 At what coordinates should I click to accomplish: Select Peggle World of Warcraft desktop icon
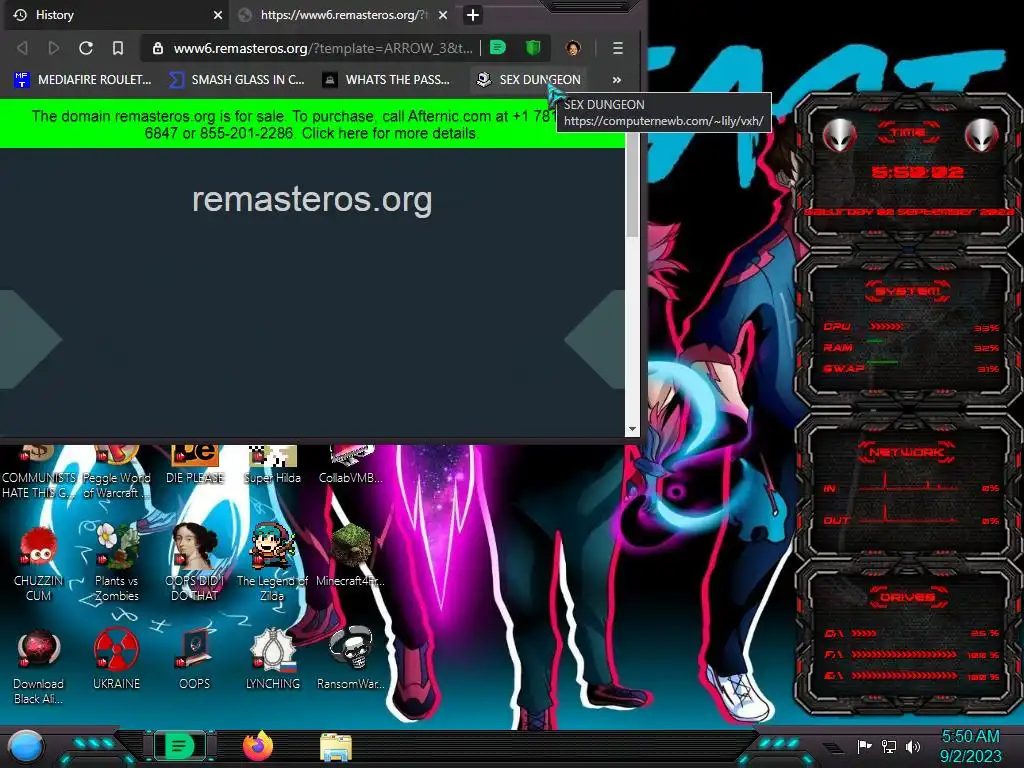coord(116,473)
